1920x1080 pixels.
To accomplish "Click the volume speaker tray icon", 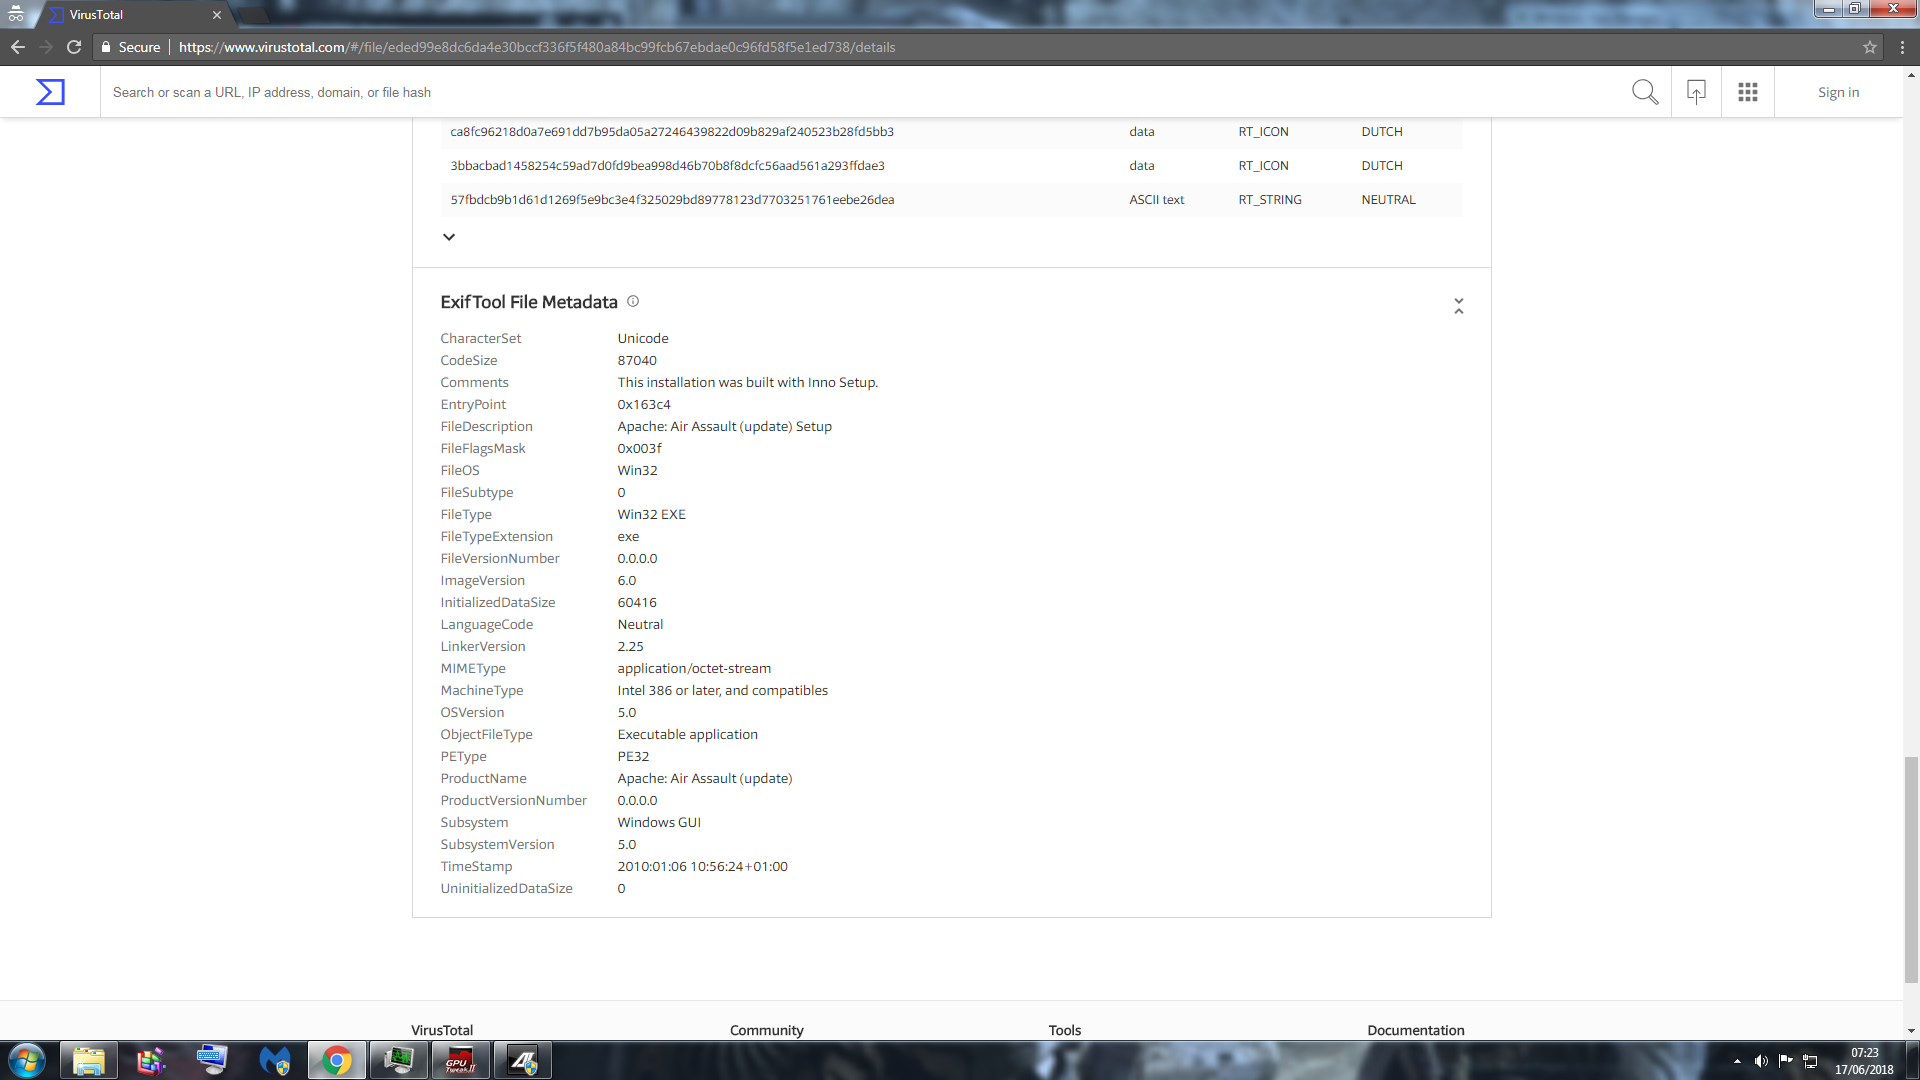I will pyautogui.click(x=1761, y=1061).
